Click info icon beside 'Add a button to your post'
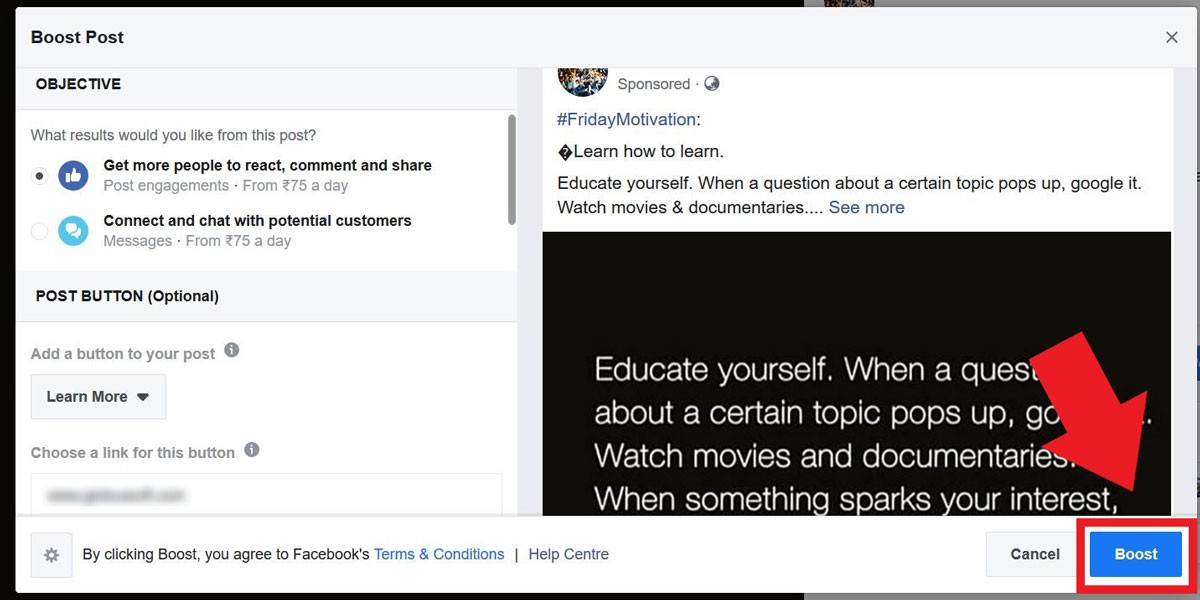1200x600 pixels. 231,351
